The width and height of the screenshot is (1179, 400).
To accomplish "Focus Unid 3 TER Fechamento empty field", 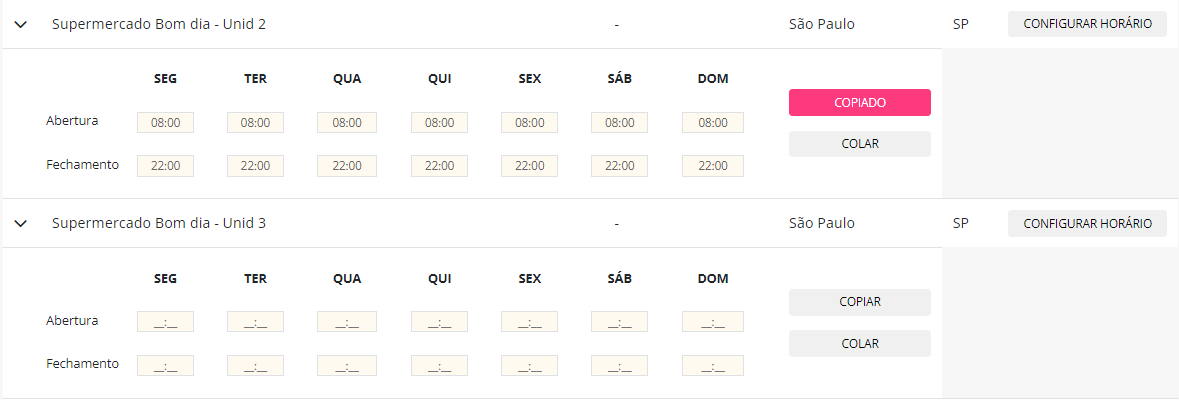I will click(x=256, y=366).
